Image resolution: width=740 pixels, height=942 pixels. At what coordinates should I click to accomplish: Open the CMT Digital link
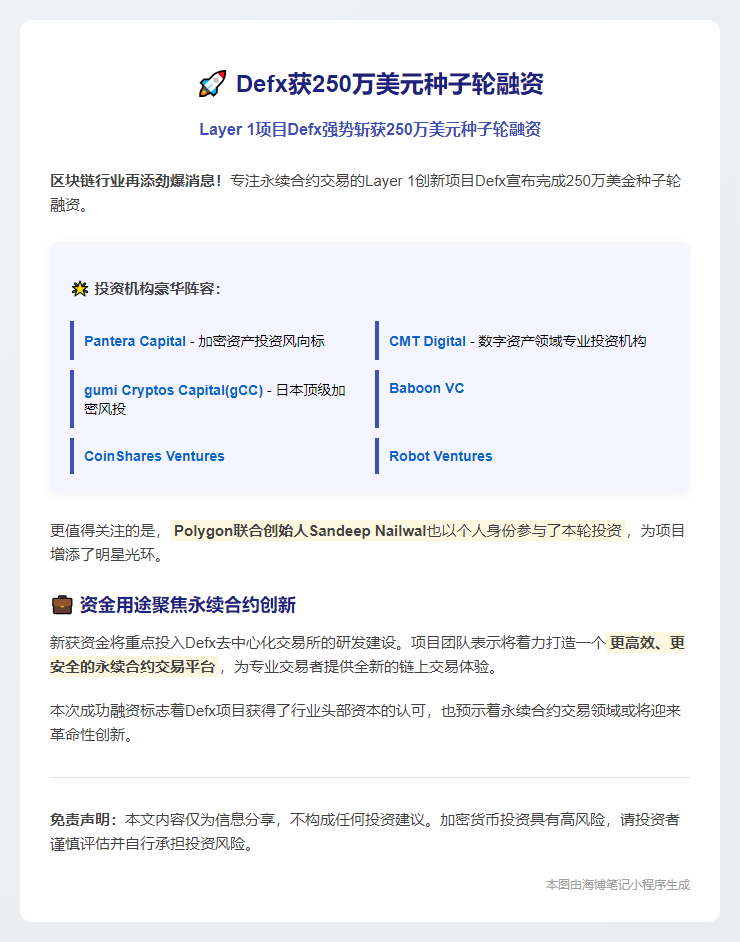[x=427, y=341]
